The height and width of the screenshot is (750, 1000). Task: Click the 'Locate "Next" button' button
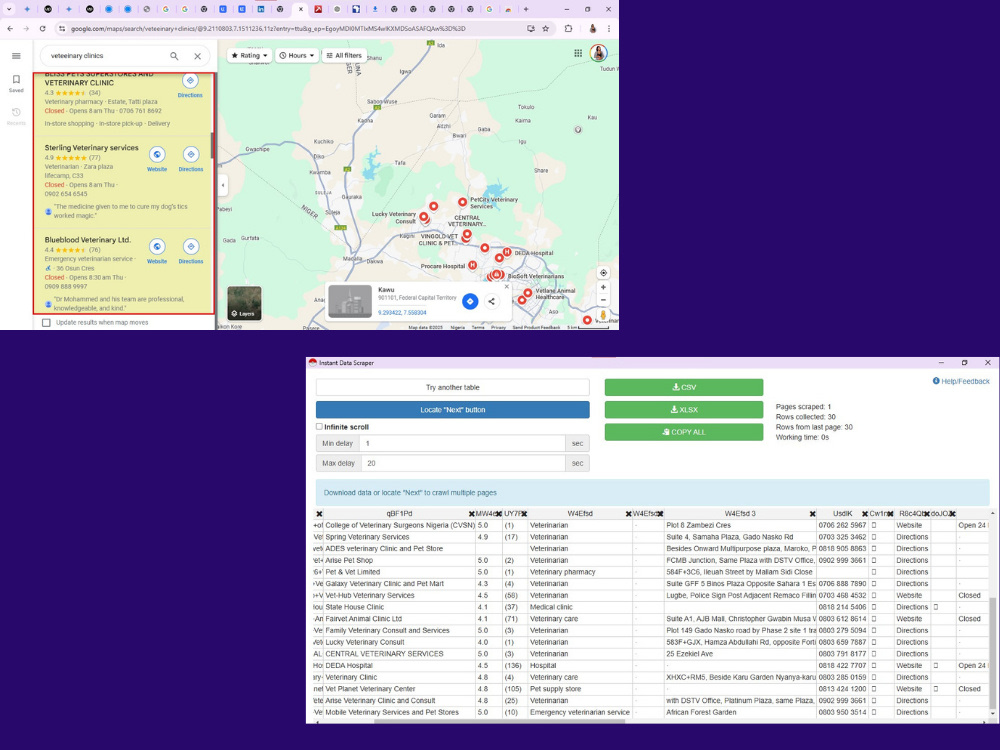point(453,409)
